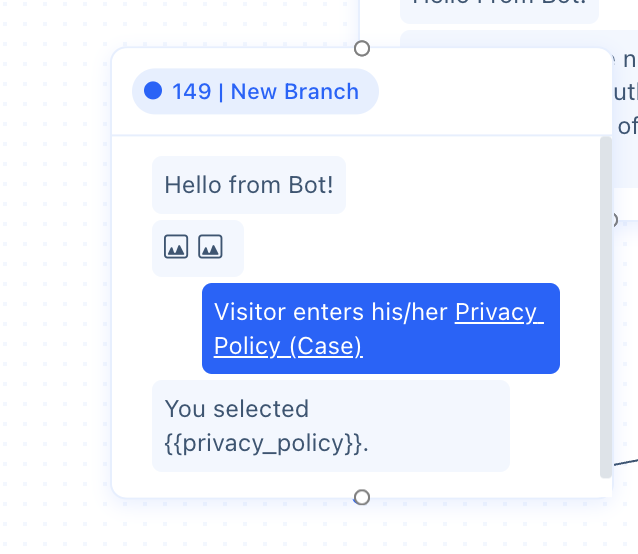Click the neighboring node's connector at right edge
Screen dimensions: 638x554
614,220
